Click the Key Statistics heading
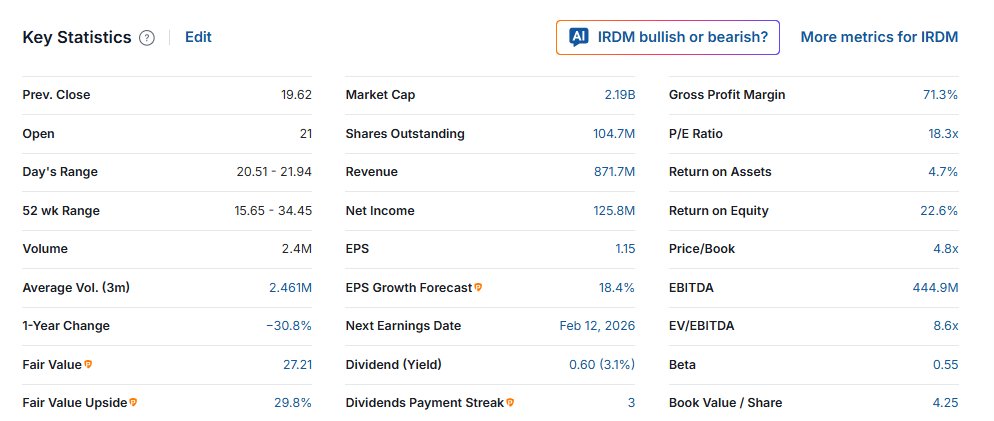994x421 pixels. (x=77, y=37)
